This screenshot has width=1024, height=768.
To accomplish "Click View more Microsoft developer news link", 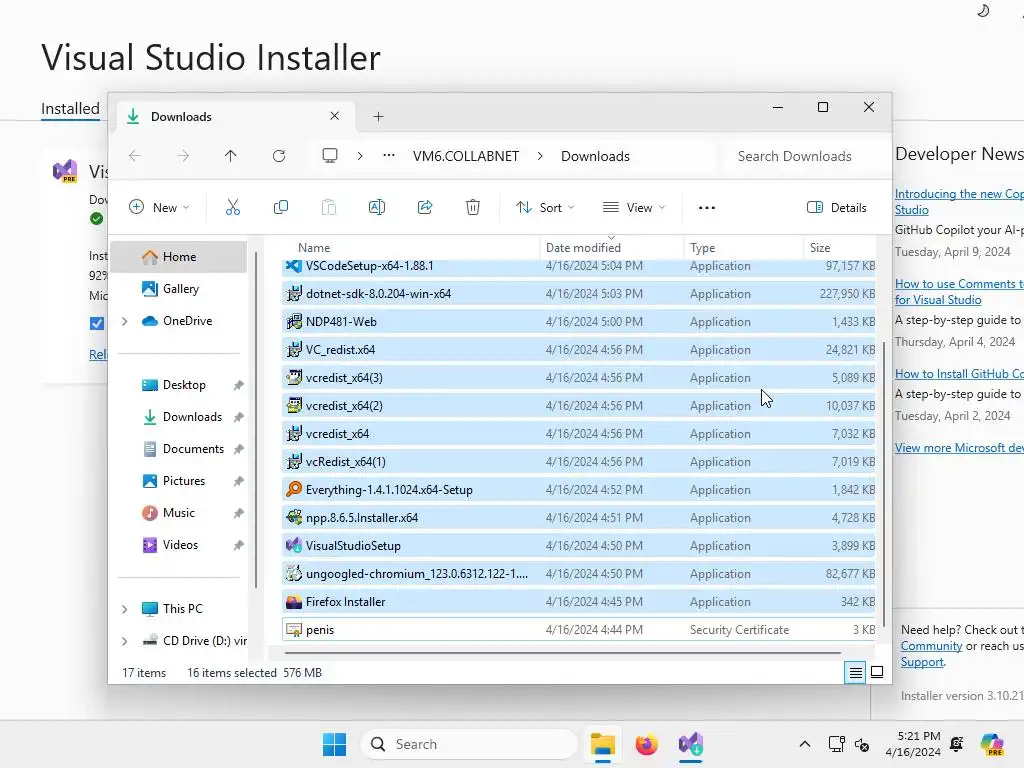I will (959, 447).
